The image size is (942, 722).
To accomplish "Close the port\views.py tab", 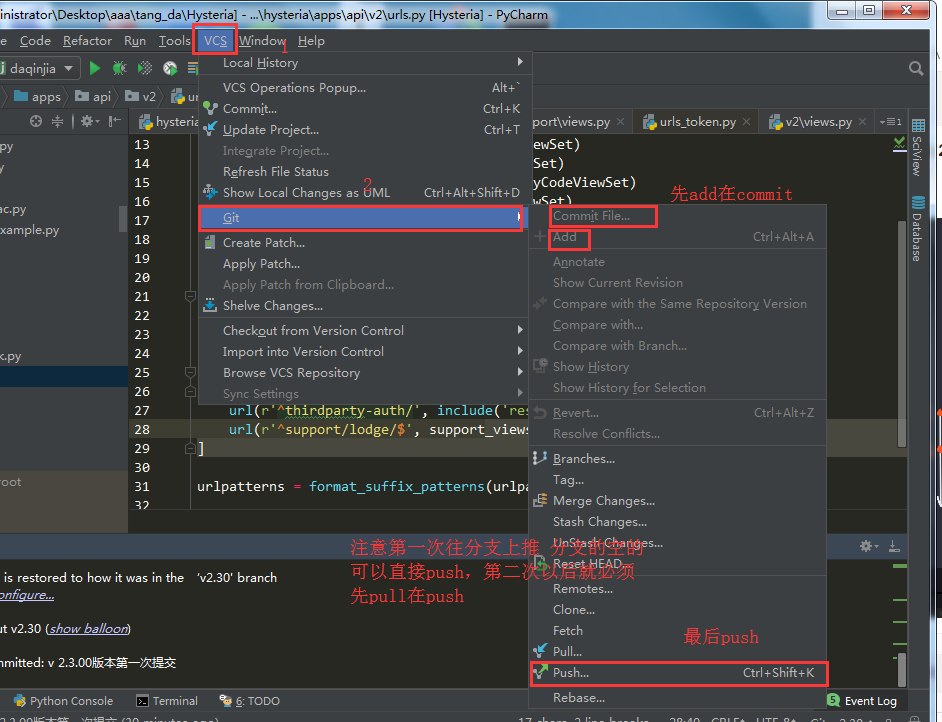I will pyautogui.click(x=621, y=122).
